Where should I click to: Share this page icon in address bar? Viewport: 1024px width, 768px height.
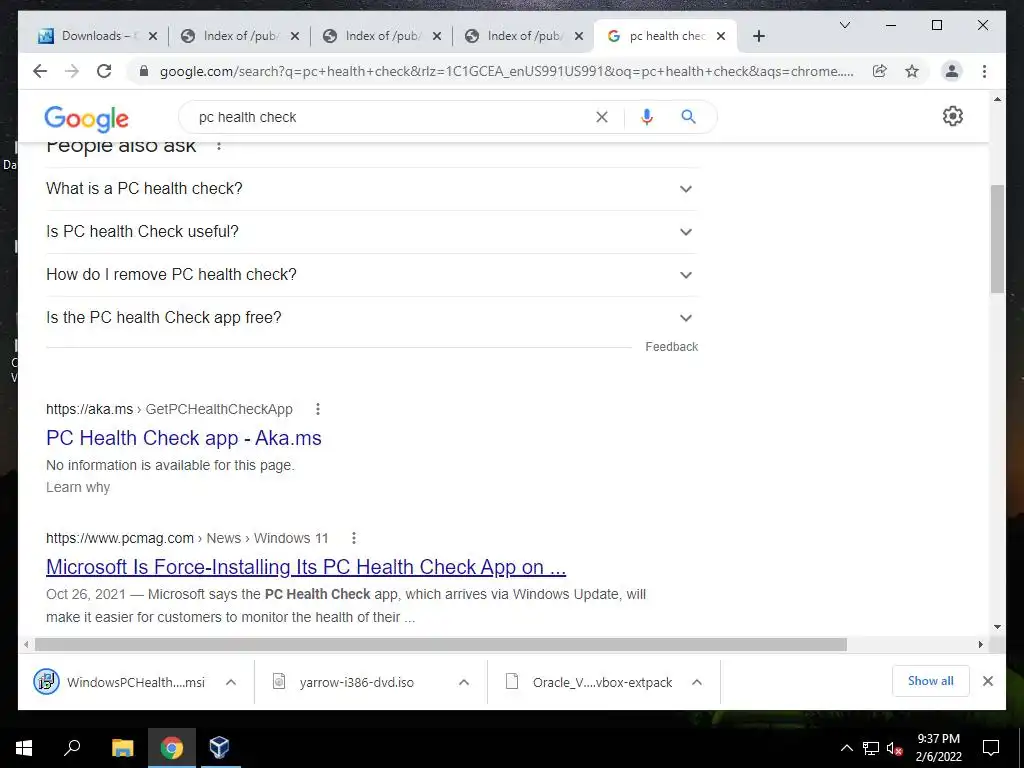(880, 71)
